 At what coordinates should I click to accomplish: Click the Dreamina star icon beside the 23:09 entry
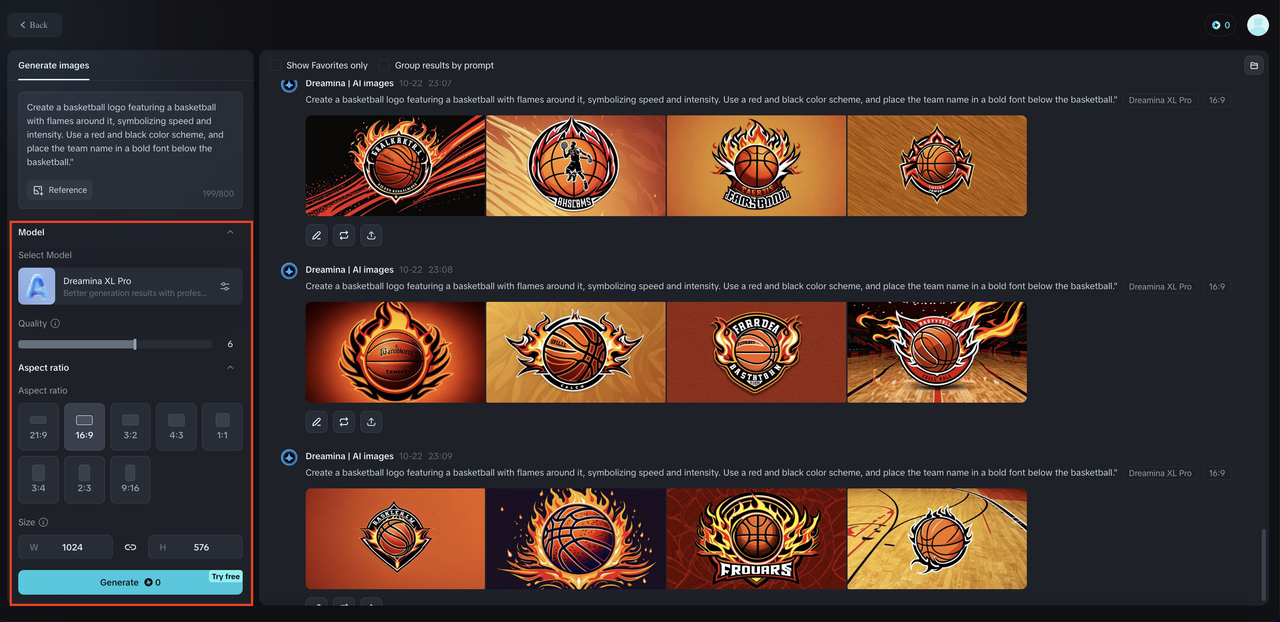pyautogui.click(x=289, y=457)
